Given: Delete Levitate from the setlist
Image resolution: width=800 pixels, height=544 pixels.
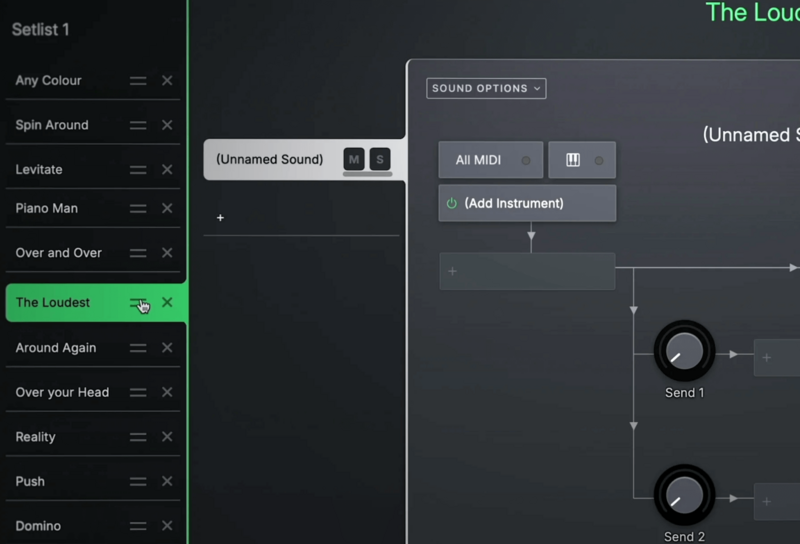Looking at the screenshot, I should coord(167,170).
